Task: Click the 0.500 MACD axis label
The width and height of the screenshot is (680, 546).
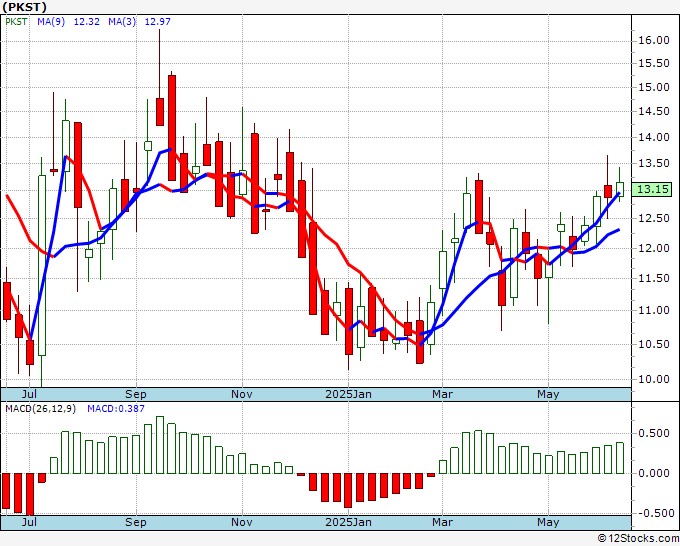Action: pos(654,433)
